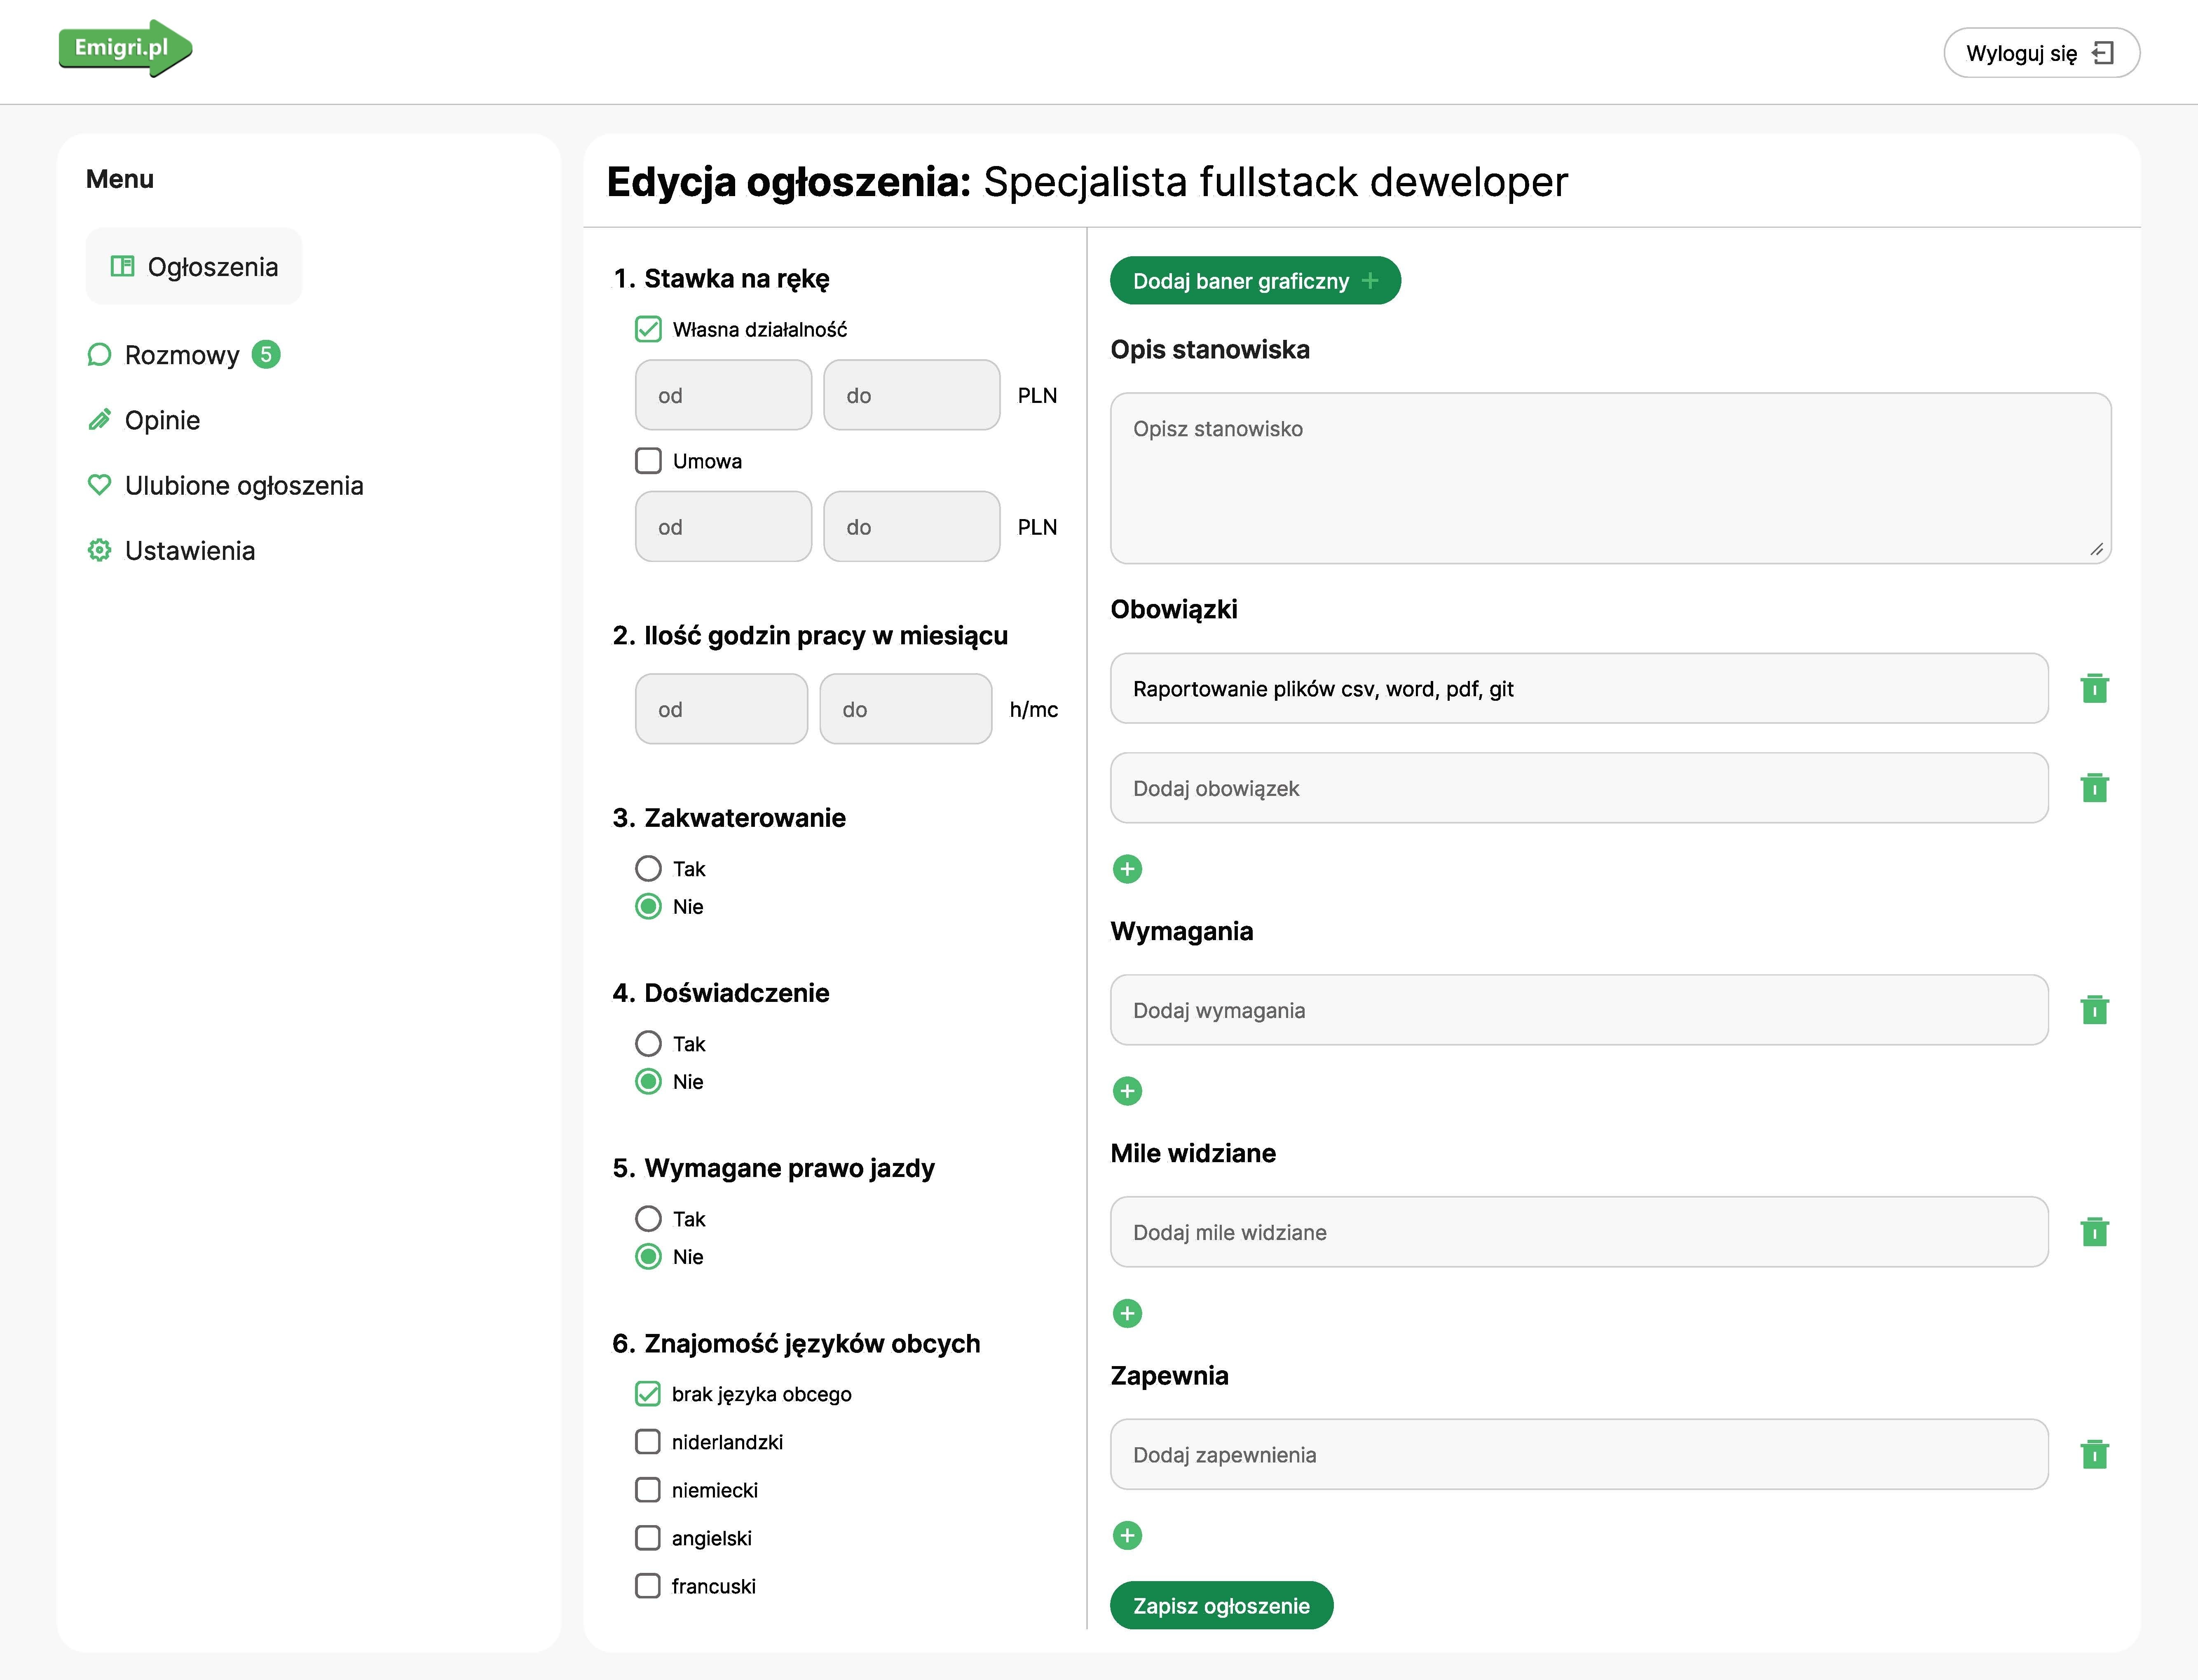The image size is (2198, 1680).
Task: Click the Własna działalność do field
Action: 911,395
